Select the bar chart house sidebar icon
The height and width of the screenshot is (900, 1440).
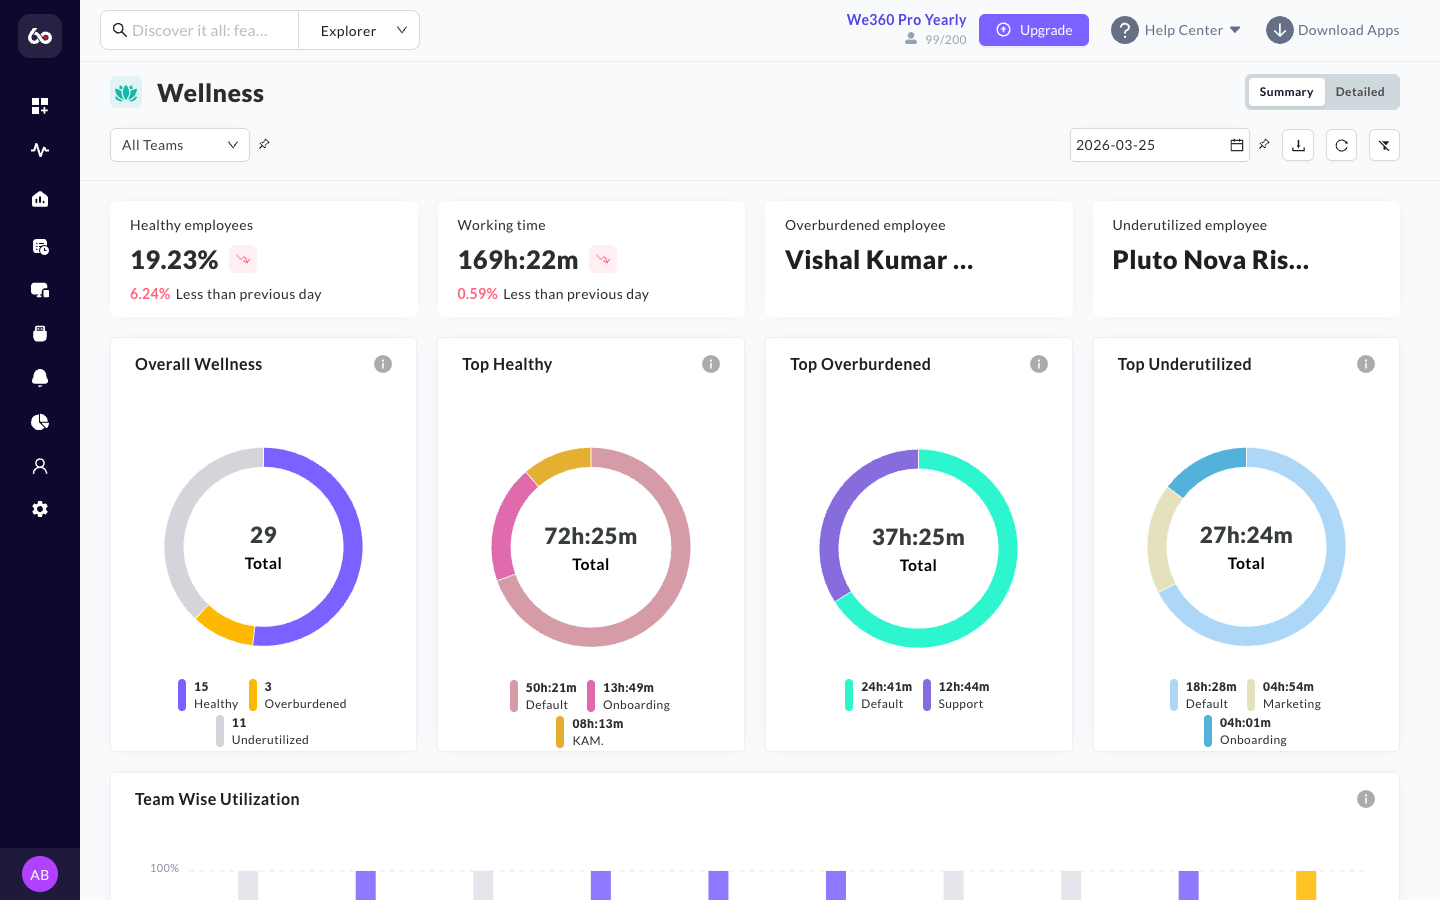tap(40, 199)
